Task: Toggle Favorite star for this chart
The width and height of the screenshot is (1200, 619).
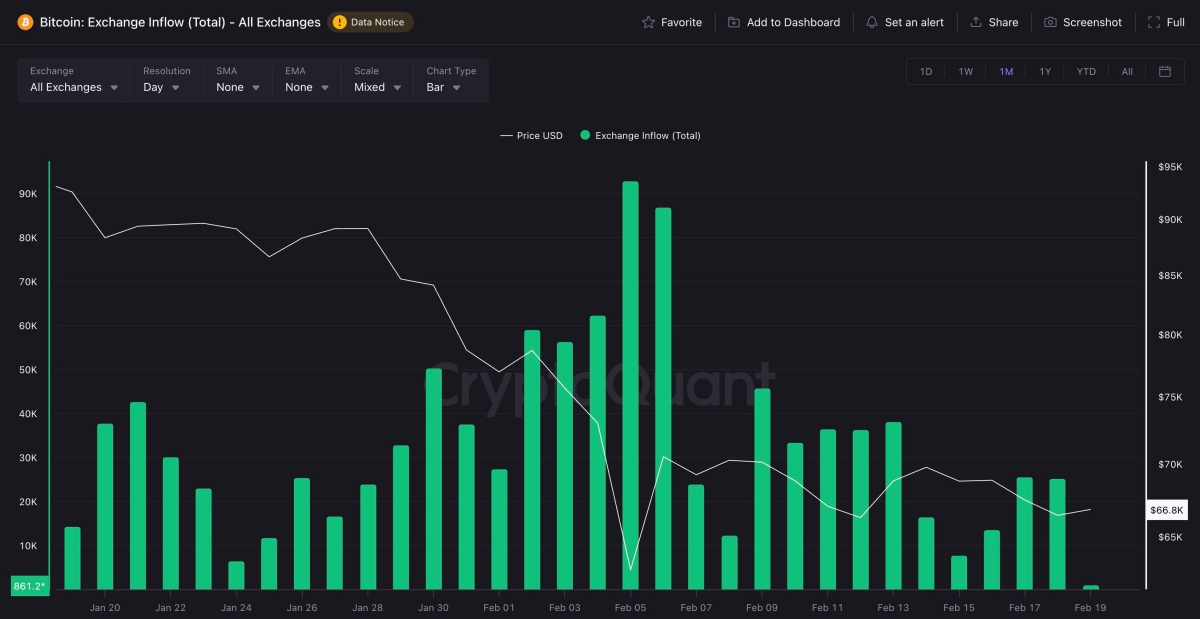Action: tap(672, 21)
